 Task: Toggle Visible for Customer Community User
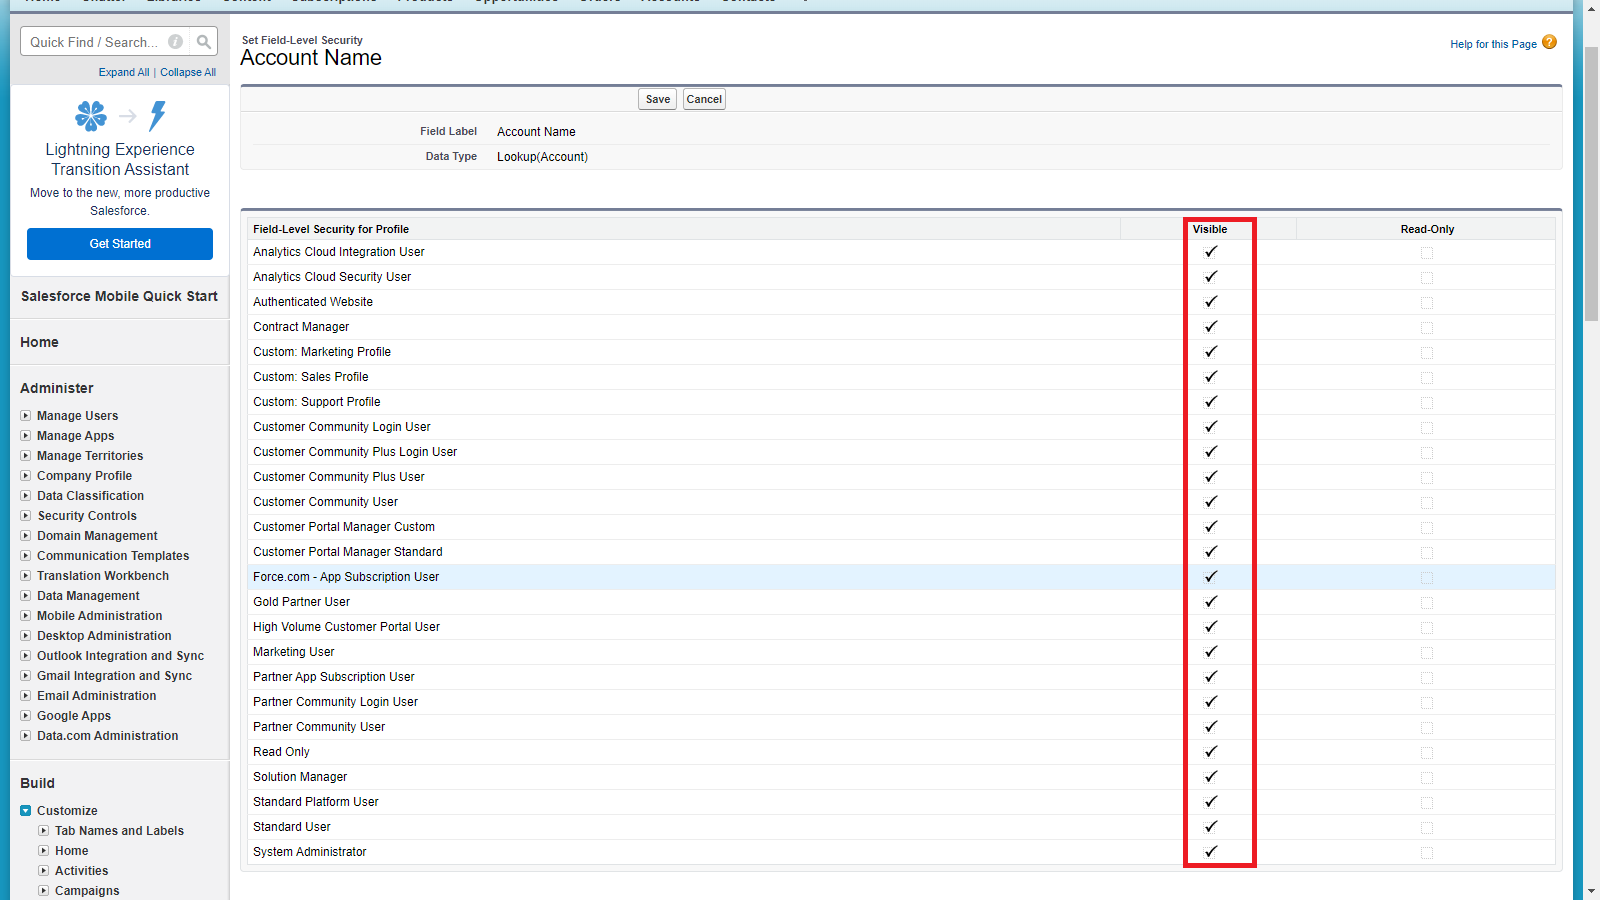point(1211,502)
